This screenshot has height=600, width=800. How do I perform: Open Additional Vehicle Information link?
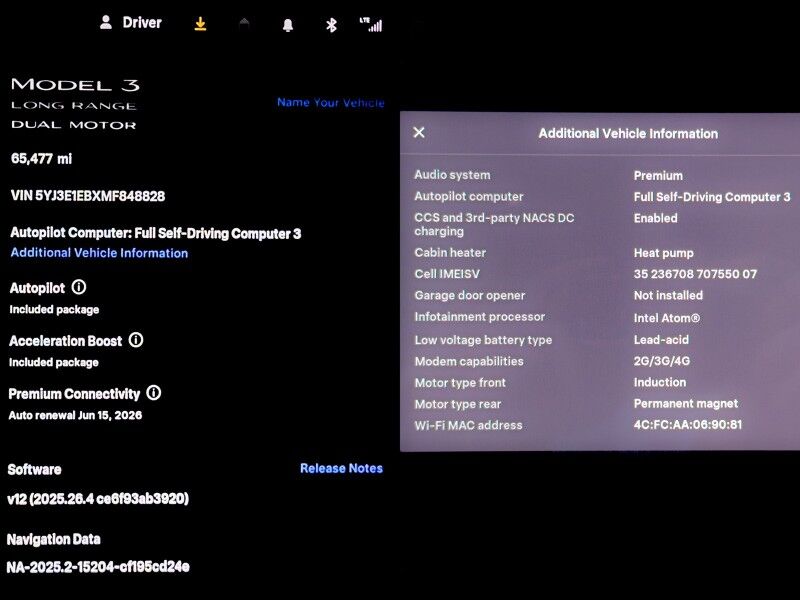click(x=99, y=253)
